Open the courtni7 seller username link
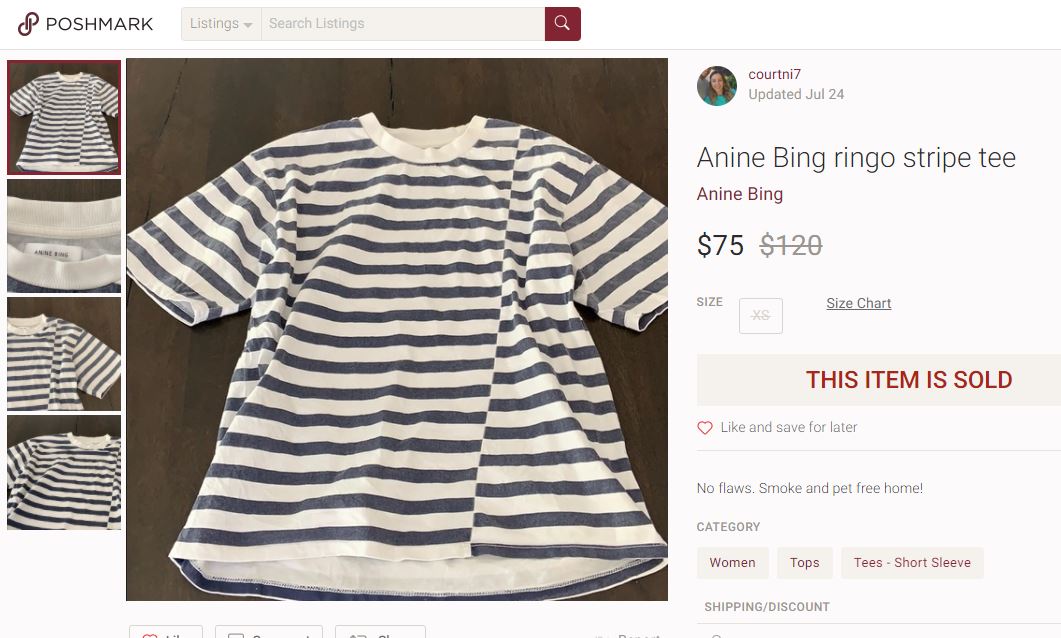Screen dimensions: 1061x638 click(774, 74)
